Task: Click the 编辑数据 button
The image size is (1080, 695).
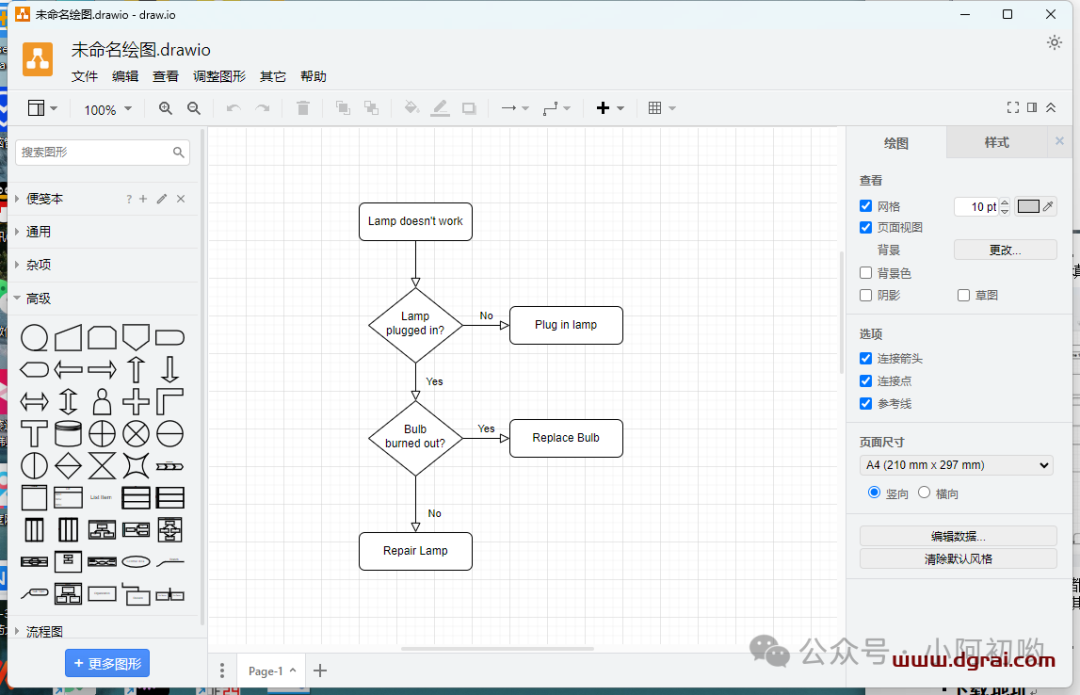Action: [x=957, y=536]
